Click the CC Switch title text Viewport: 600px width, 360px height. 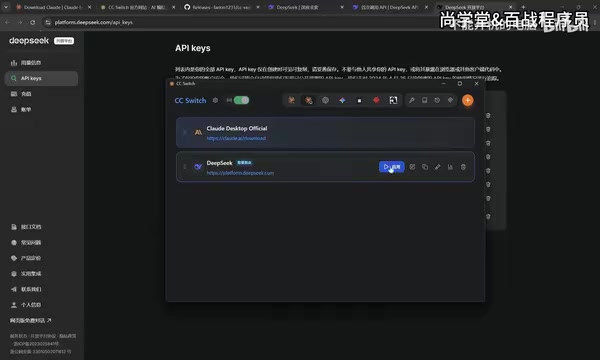pos(190,100)
